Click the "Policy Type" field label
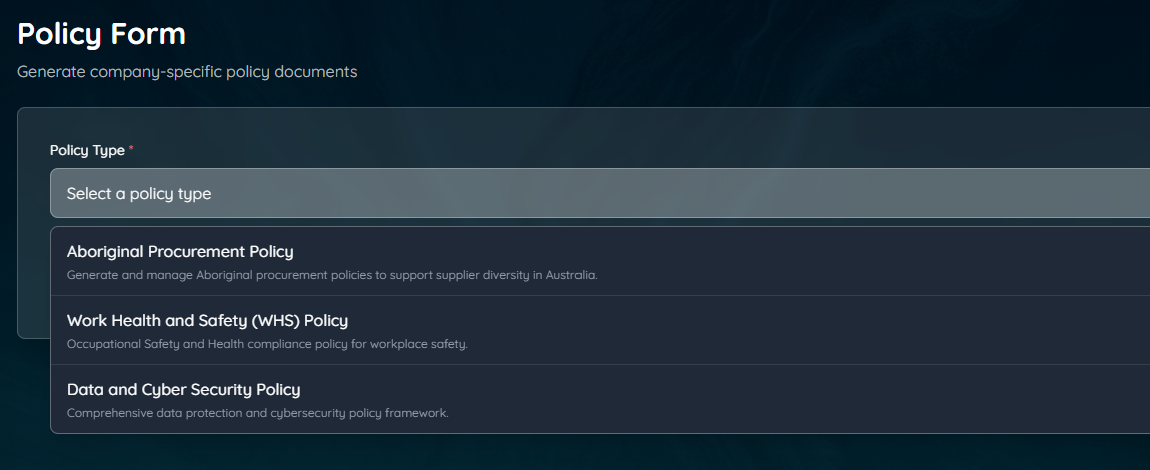 point(87,150)
